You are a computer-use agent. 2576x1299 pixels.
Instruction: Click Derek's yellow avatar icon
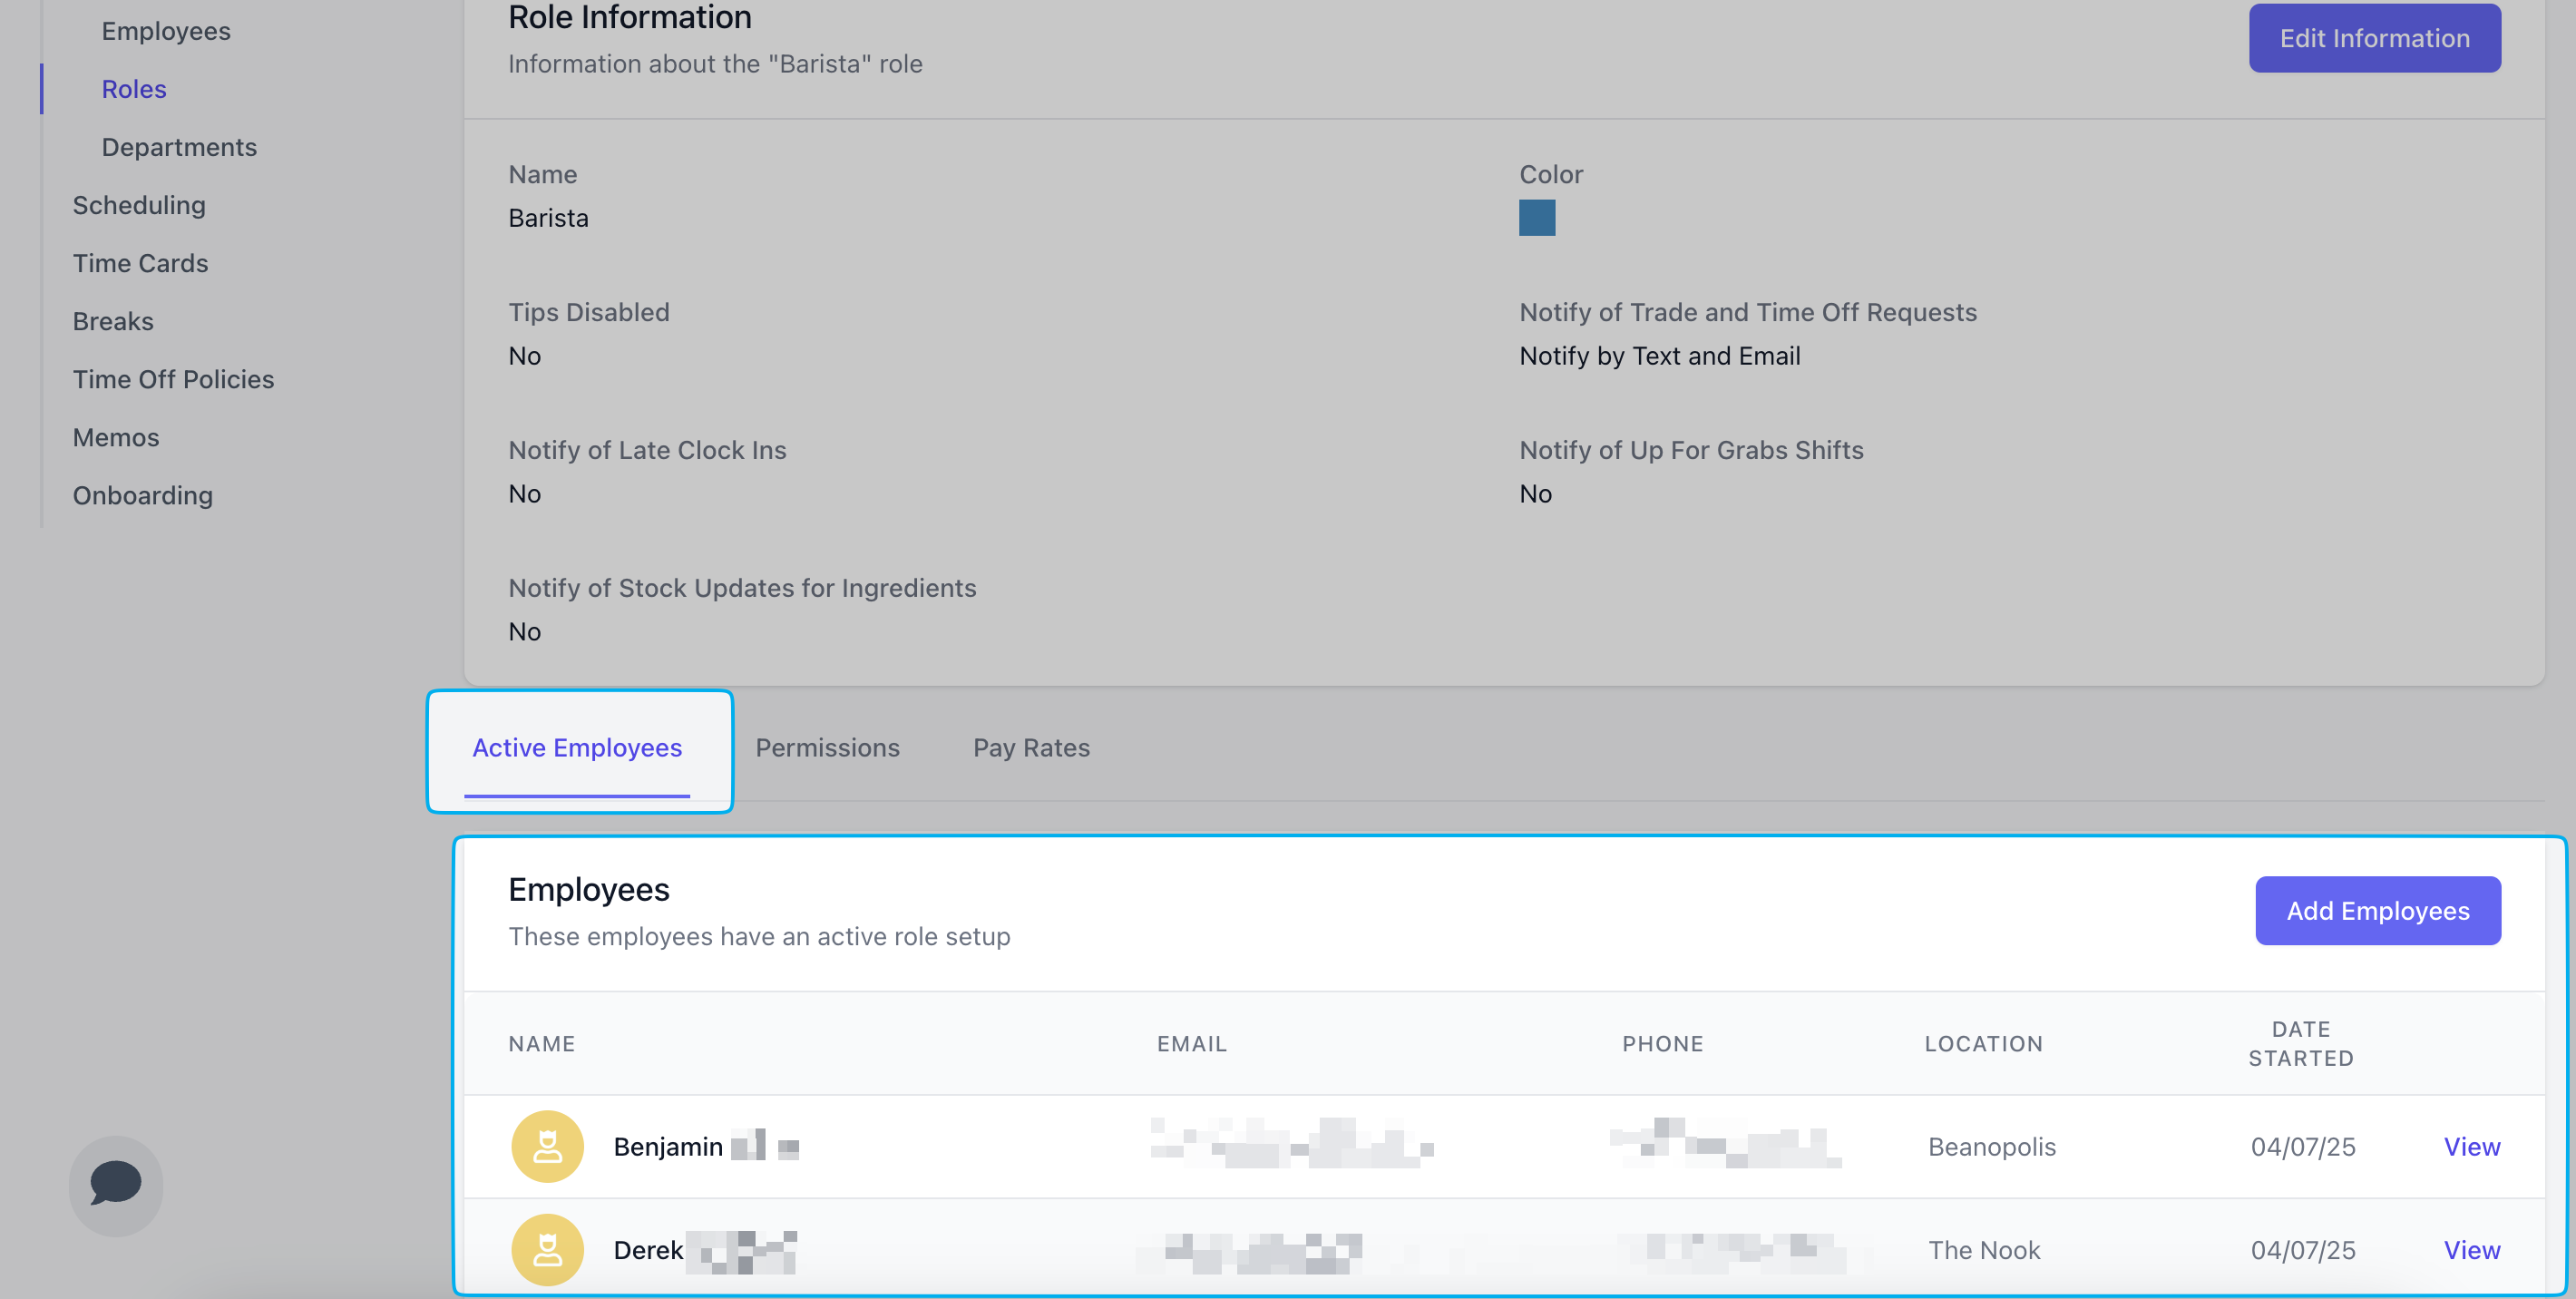click(x=547, y=1249)
